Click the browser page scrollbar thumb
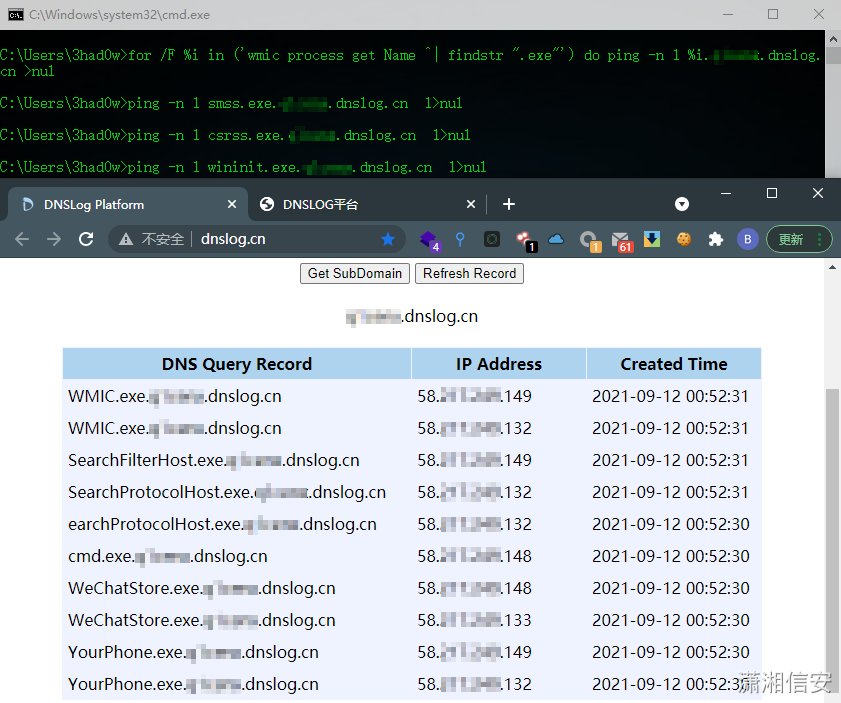This screenshot has width=841, height=703. pyautogui.click(x=832, y=542)
